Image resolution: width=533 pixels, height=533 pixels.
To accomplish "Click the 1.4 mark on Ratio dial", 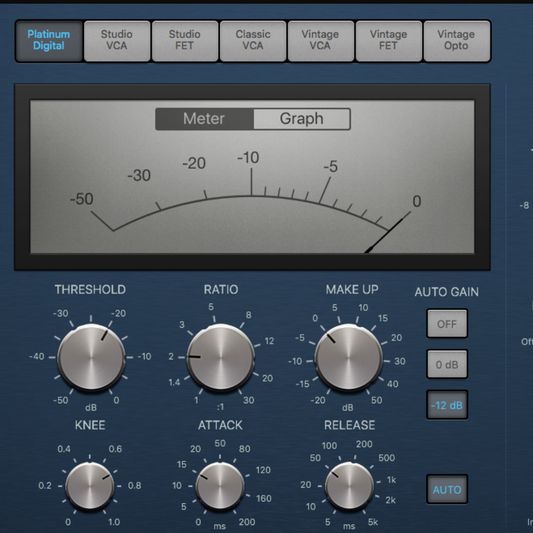I will (174, 382).
